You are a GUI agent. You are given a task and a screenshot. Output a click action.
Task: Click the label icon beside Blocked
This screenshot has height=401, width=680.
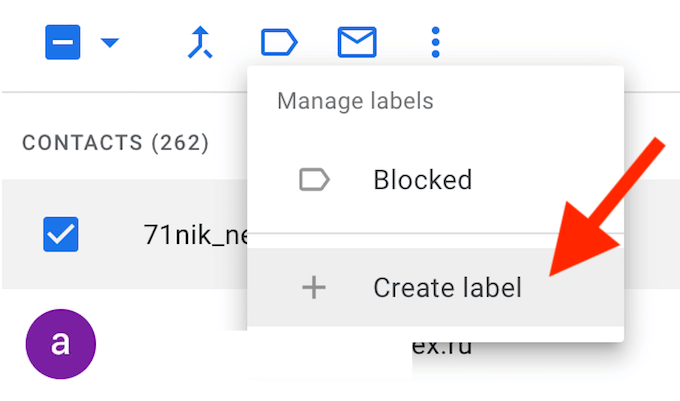coord(314,180)
